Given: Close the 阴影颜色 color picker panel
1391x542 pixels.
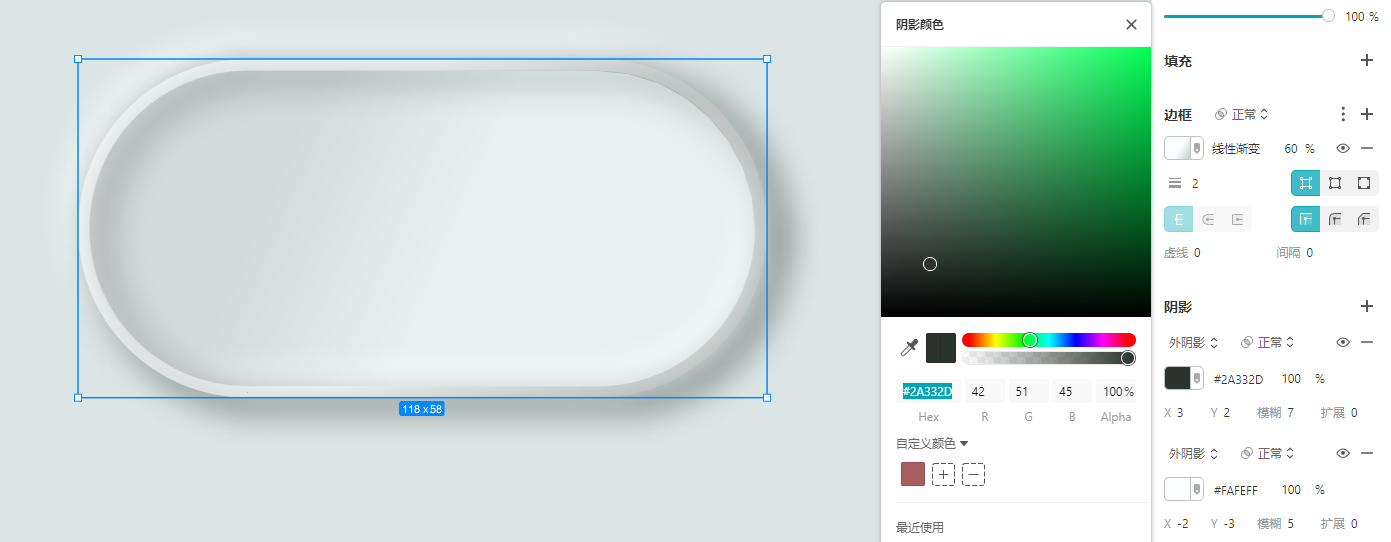Looking at the screenshot, I should tap(1131, 25).
